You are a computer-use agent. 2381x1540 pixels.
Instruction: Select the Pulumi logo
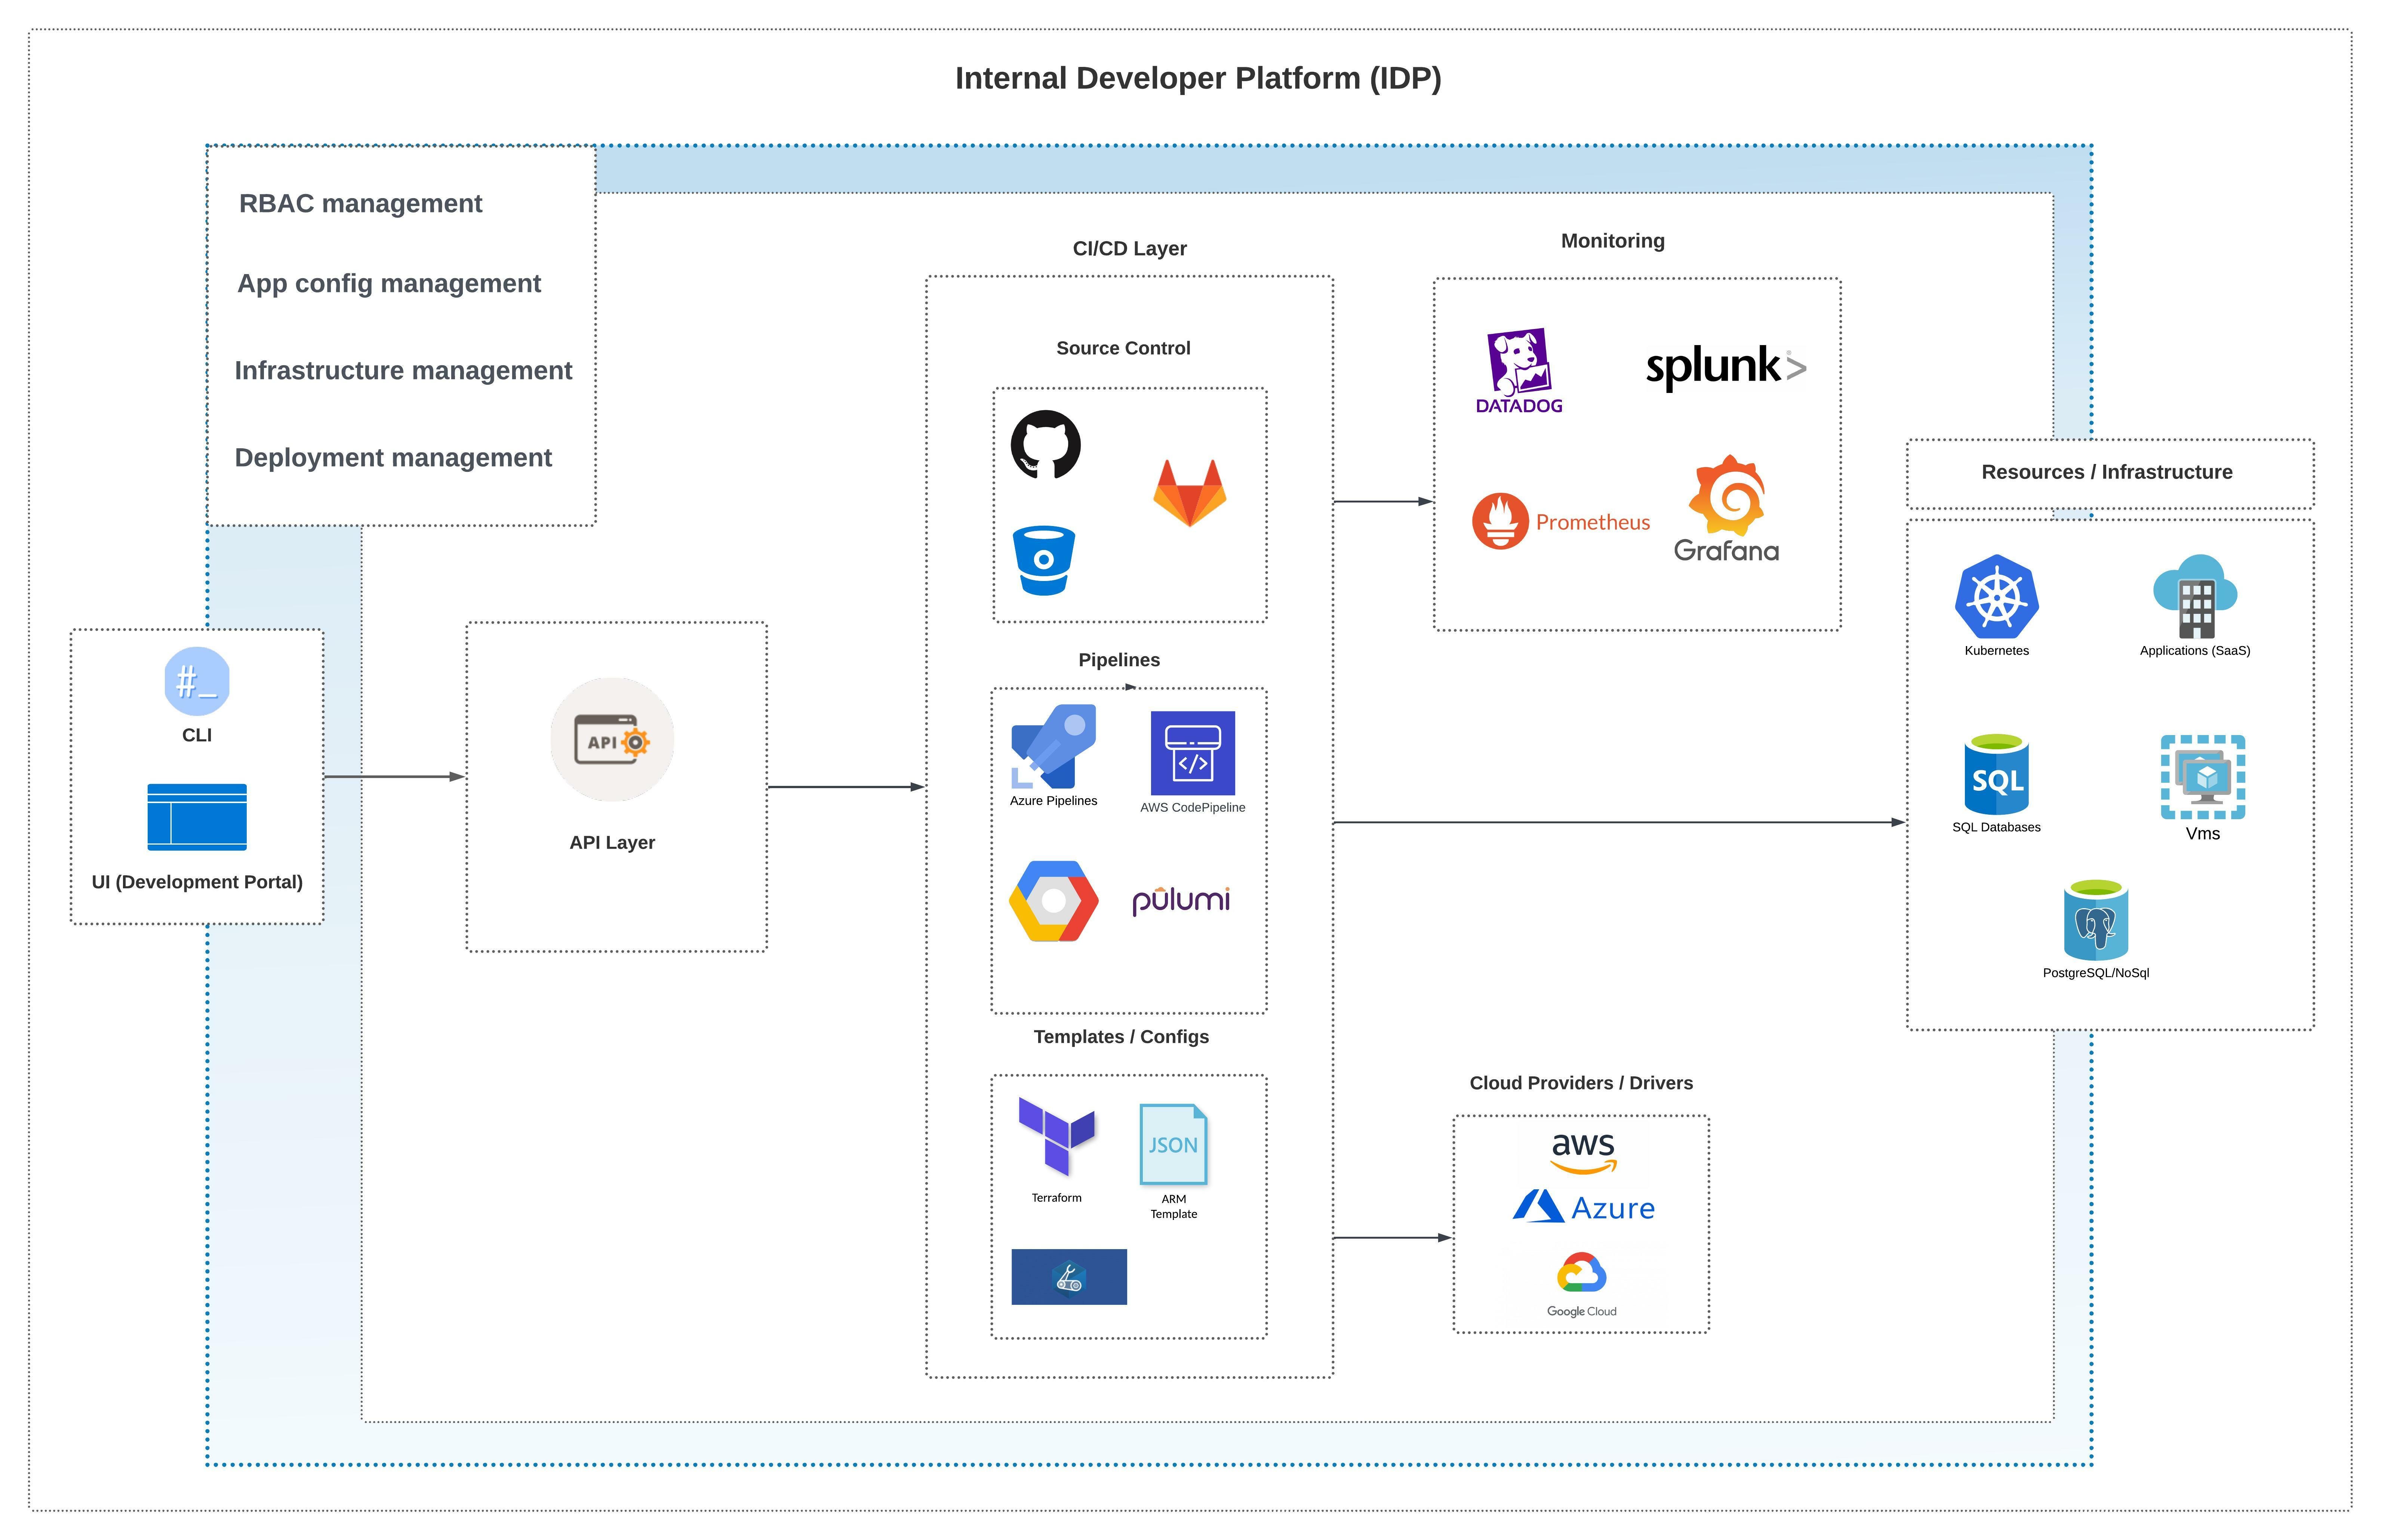[x=1180, y=900]
